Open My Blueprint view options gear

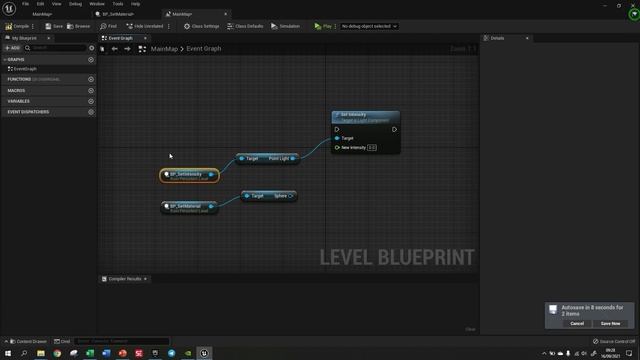[91, 48]
